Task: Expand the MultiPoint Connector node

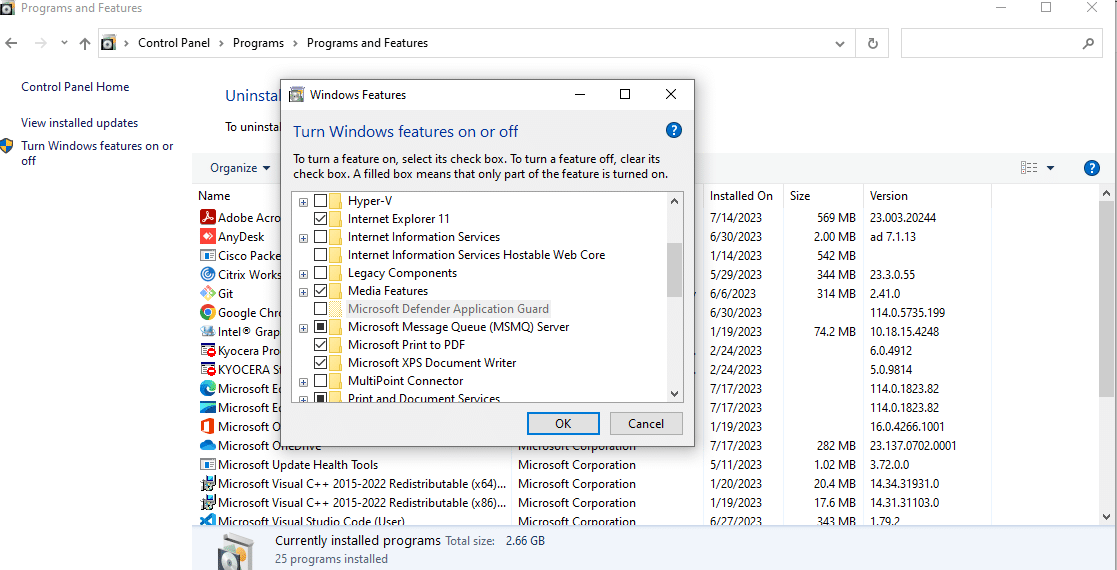Action: [303, 381]
